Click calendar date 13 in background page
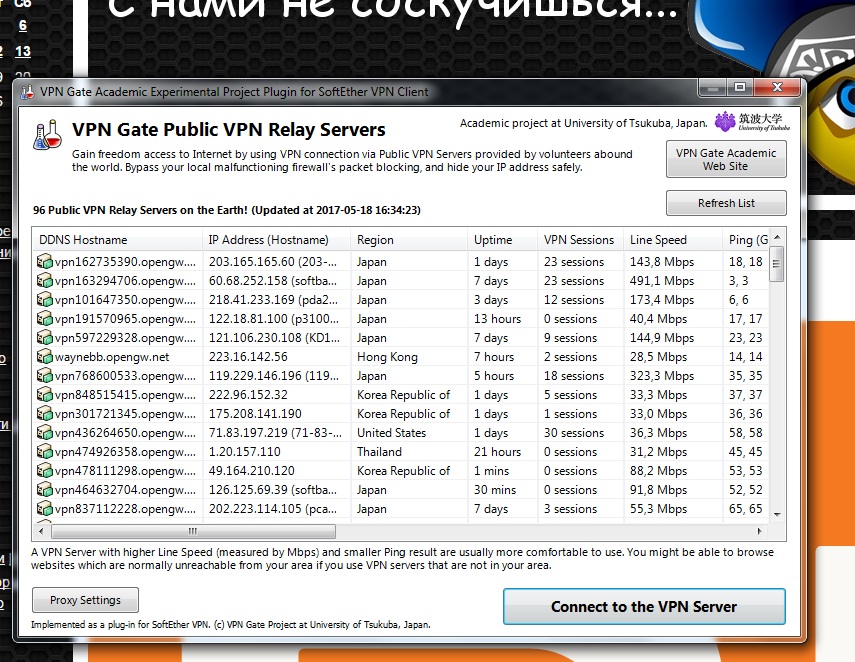The image size is (855, 662). (23, 51)
